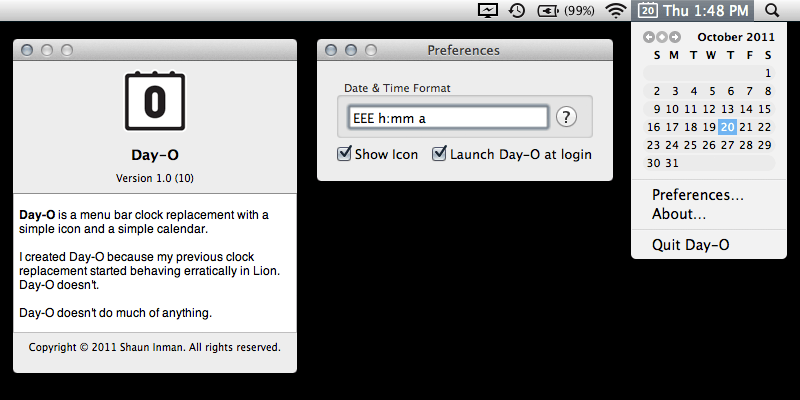Disable Launch Day-O at login checkbox
The image size is (800, 400).
coord(439,154)
